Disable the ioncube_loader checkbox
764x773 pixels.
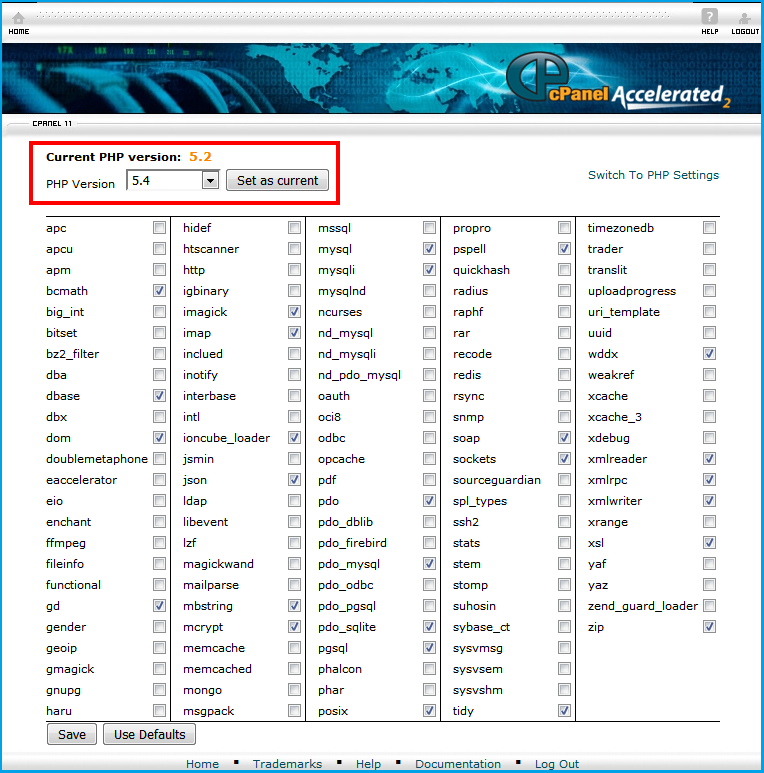294,438
